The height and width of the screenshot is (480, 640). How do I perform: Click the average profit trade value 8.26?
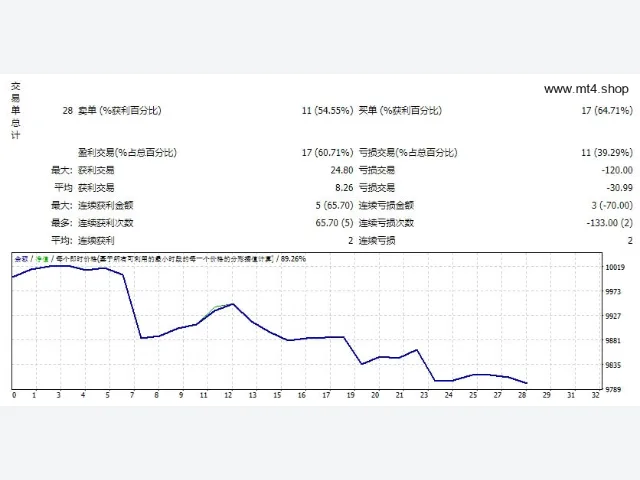pyautogui.click(x=344, y=188)
